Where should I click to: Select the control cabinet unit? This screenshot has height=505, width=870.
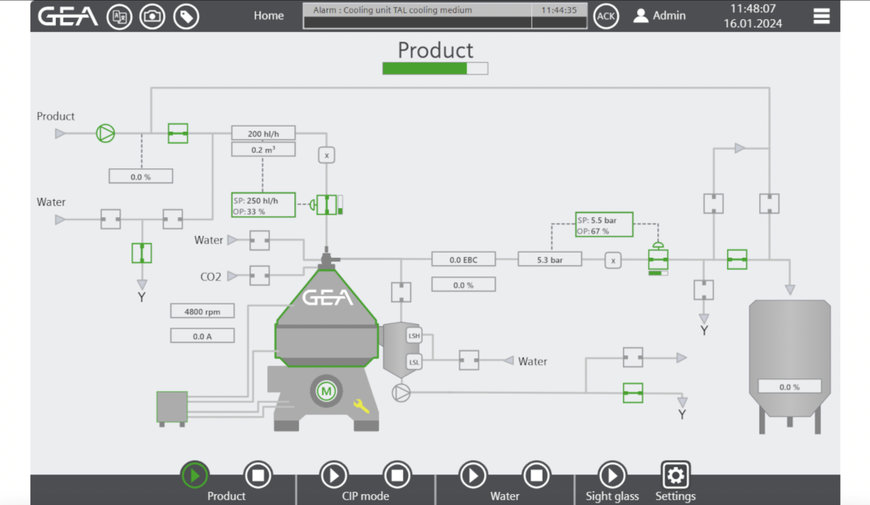[x=172, y=408]
